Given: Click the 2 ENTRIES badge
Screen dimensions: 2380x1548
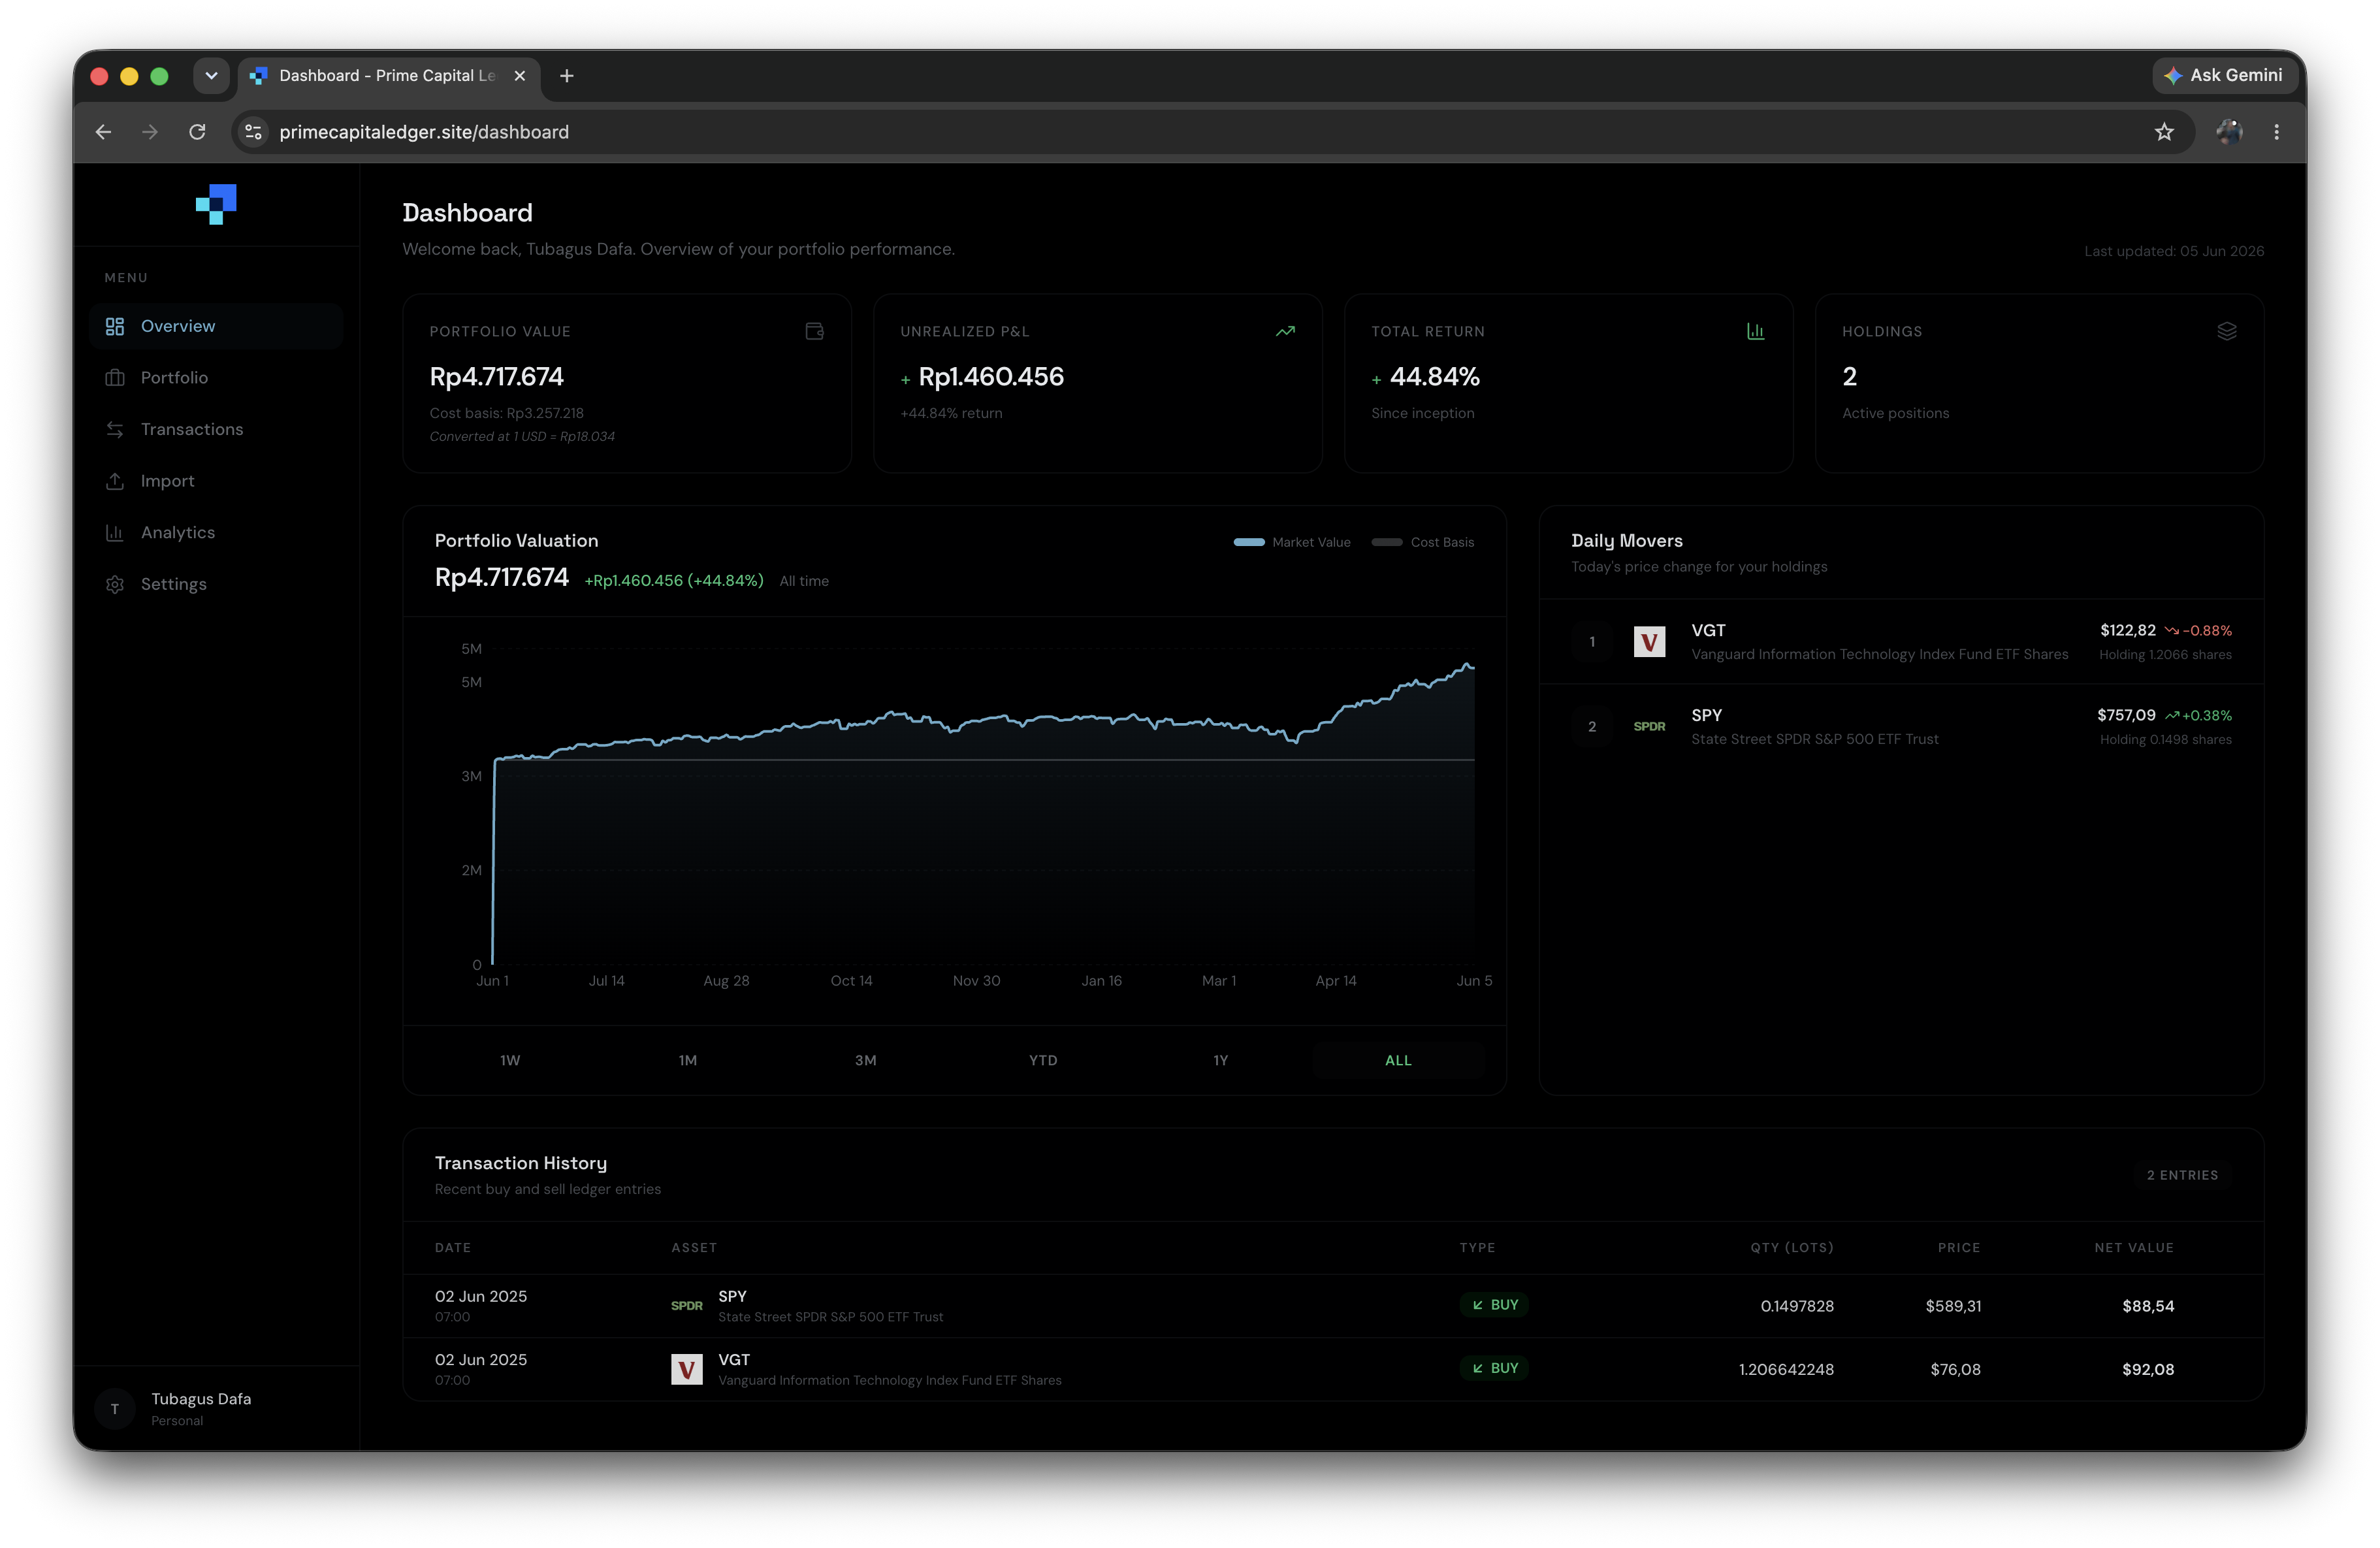Looking at the screenshot, I should [x=2183, y=1175].
